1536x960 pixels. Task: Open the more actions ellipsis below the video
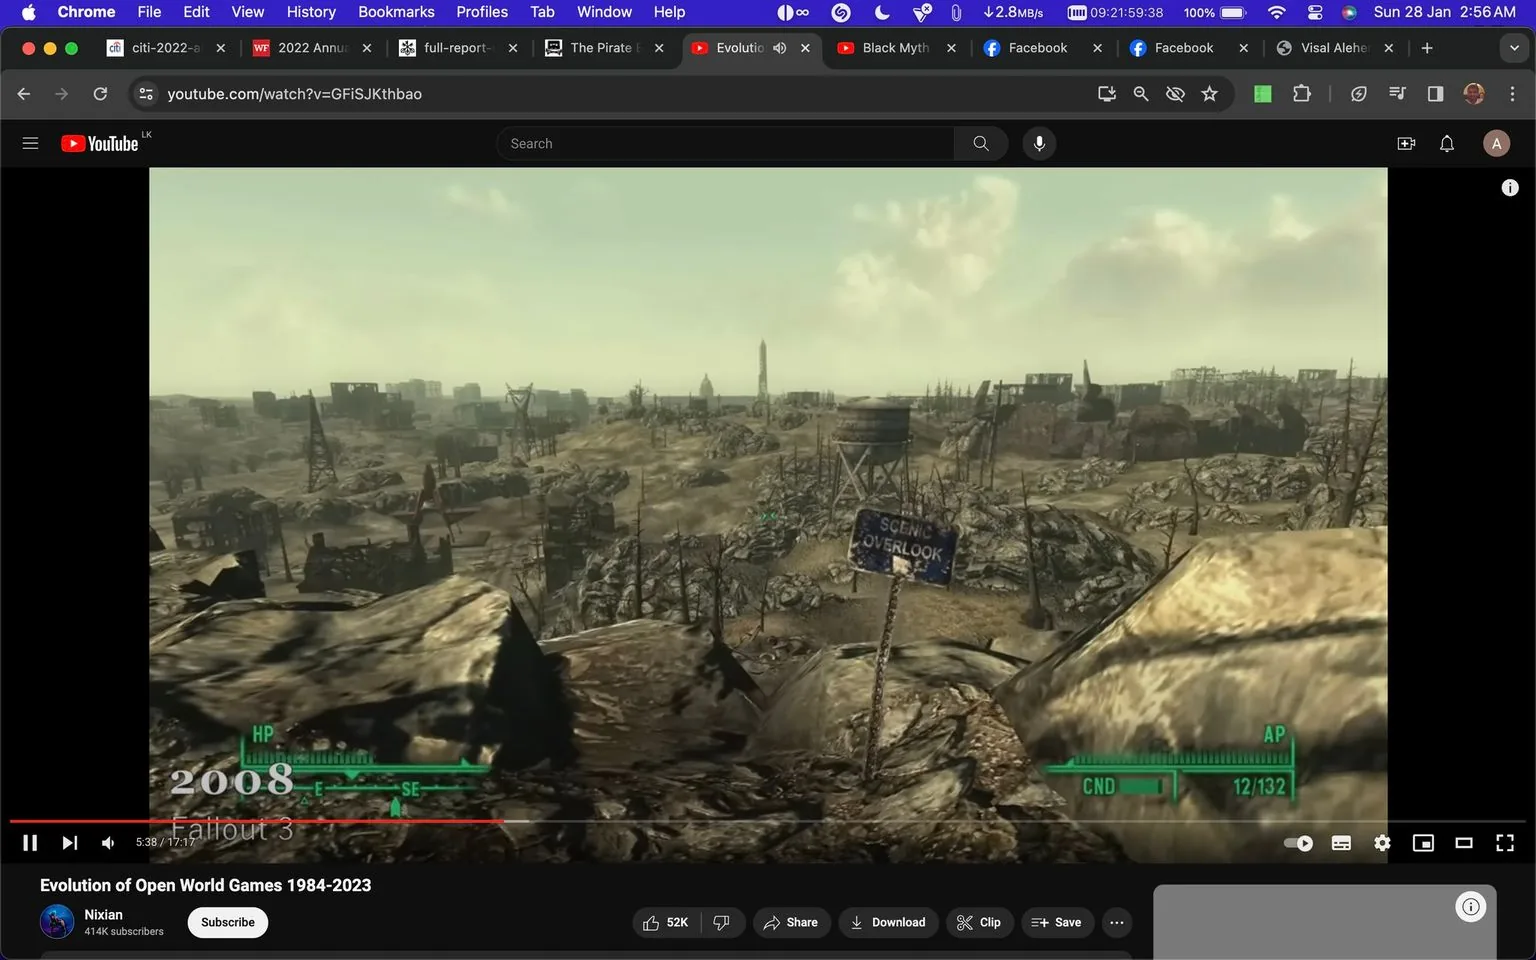click(x=1116, y=922)
